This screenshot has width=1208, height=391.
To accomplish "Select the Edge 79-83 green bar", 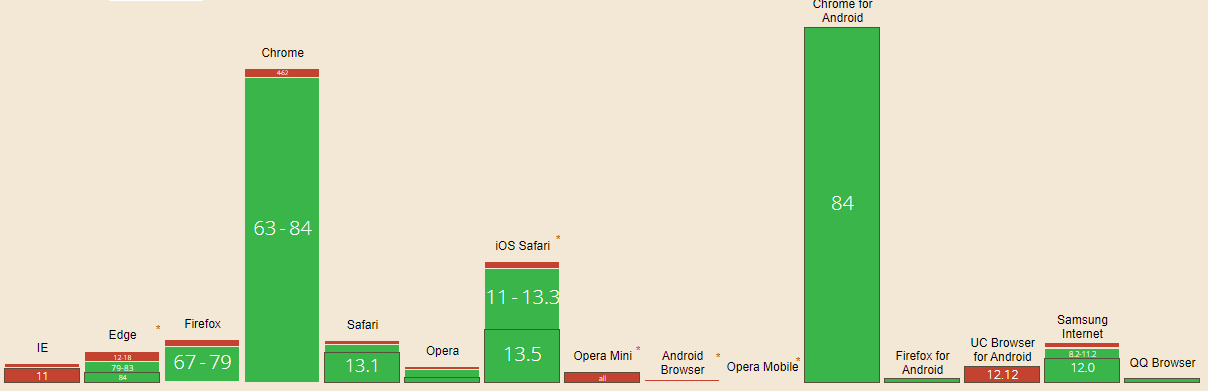I will [122, 367].
